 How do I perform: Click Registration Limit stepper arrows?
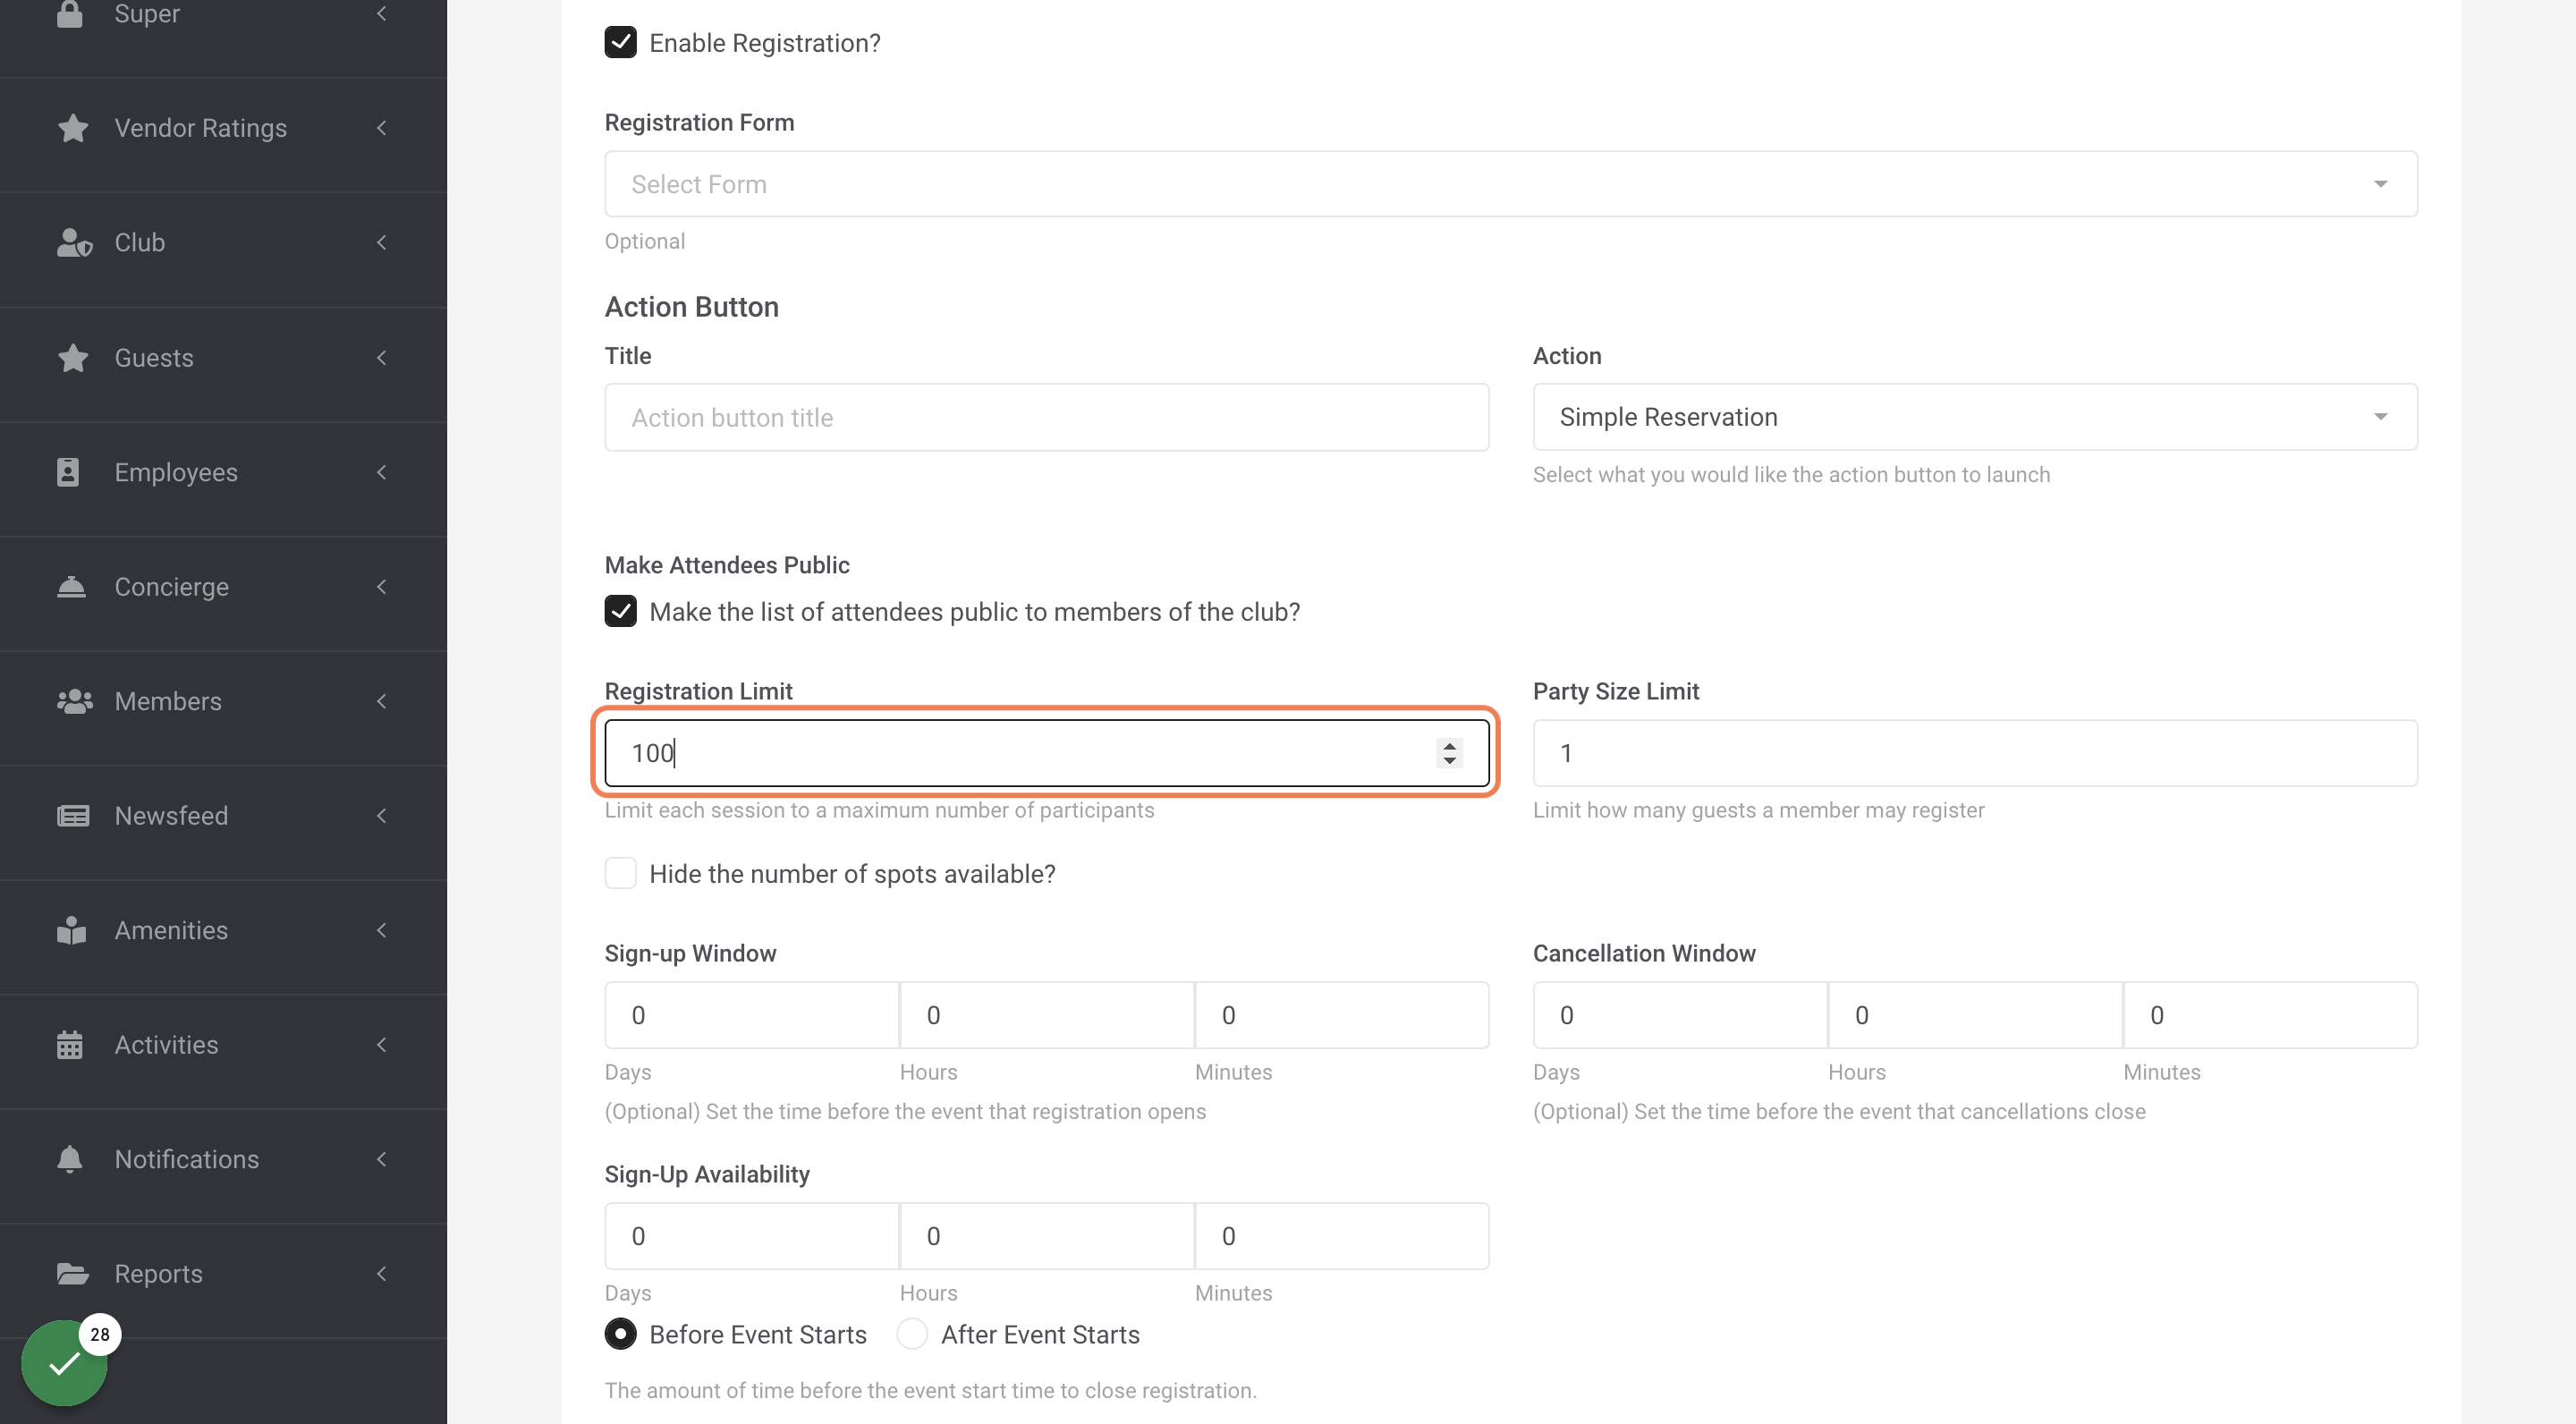(1449, 753)
